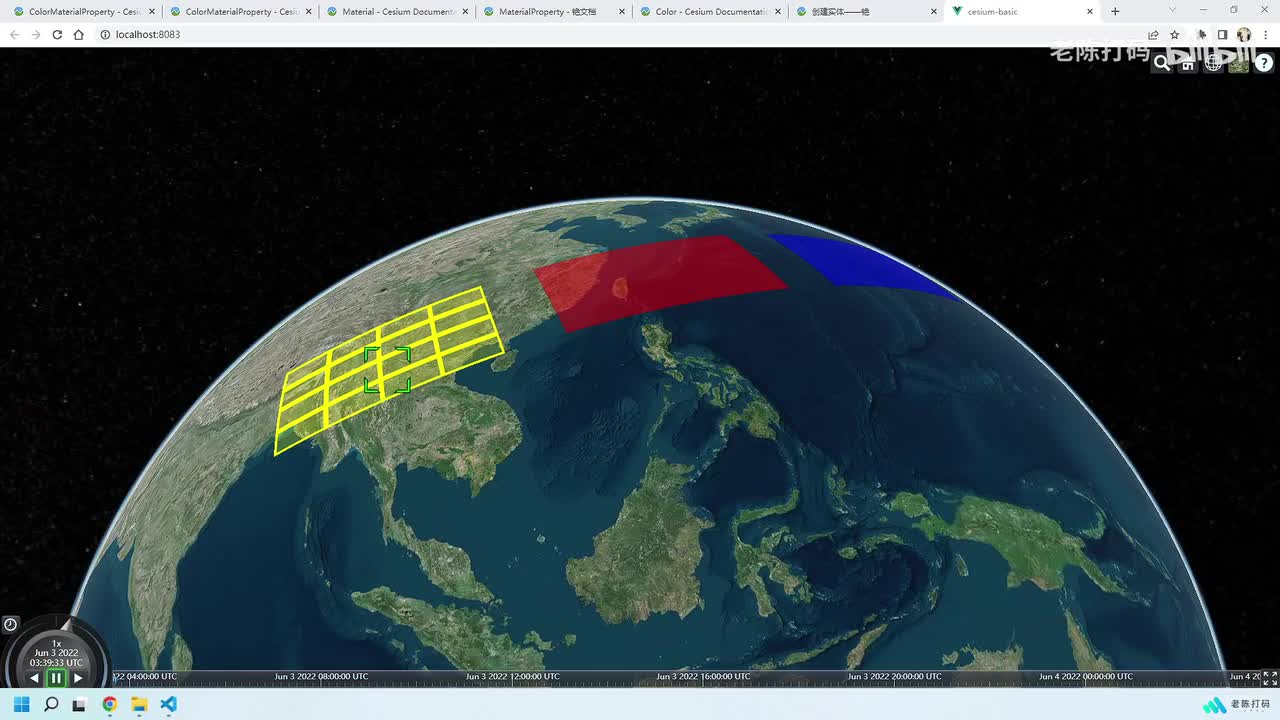1280x720 pixels.
Task: Click the real-time clock icon in animation widget
Action: tap(10, 624)
